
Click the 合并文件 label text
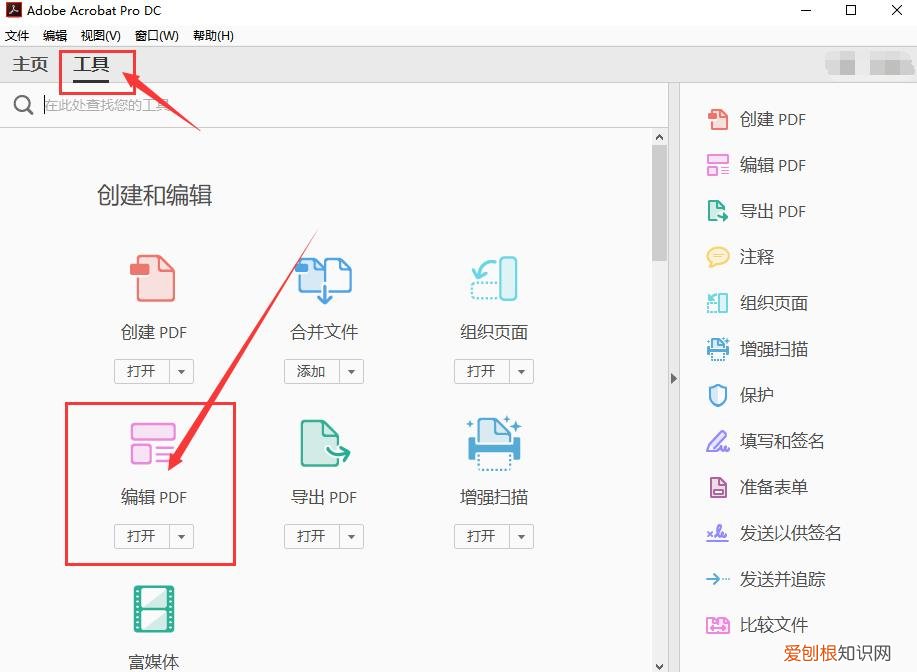pyautogui.click(x=324, y=332)
